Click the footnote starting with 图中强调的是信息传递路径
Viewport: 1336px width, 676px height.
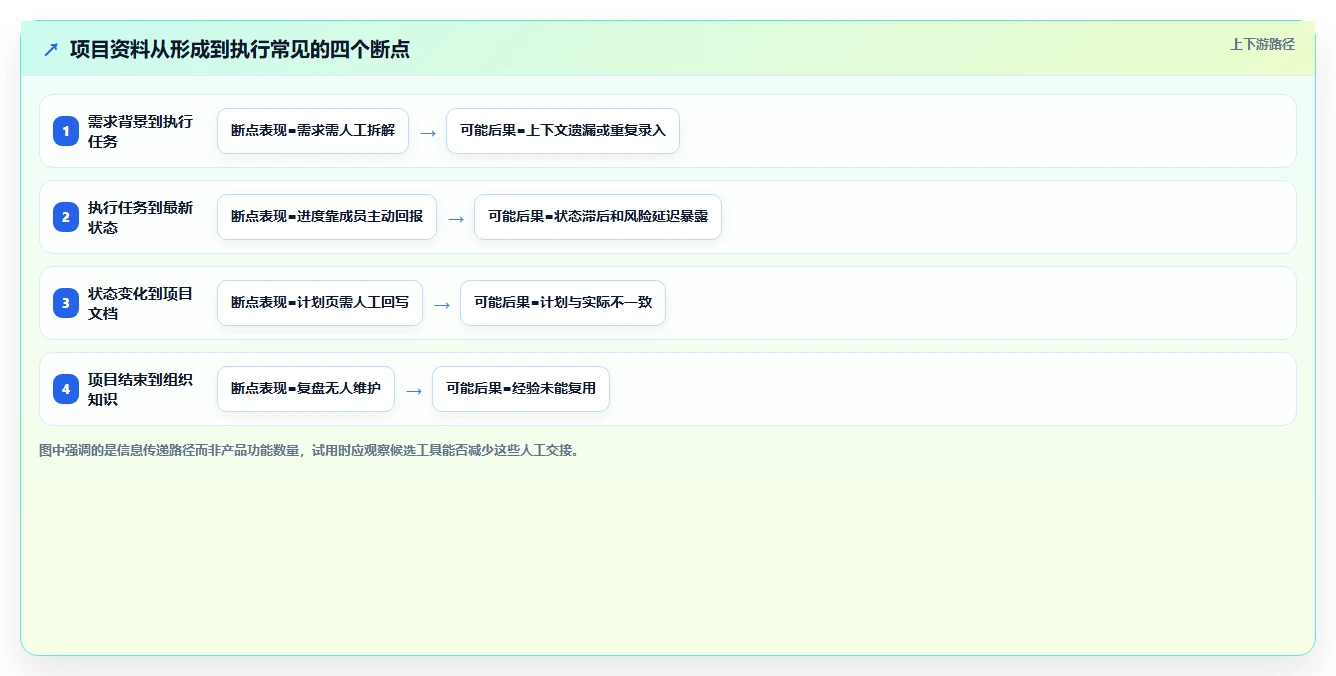click(x=309, y=450)
